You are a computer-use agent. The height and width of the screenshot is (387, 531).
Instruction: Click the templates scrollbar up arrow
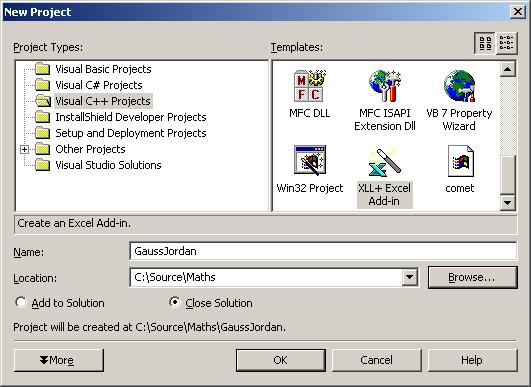508,69
